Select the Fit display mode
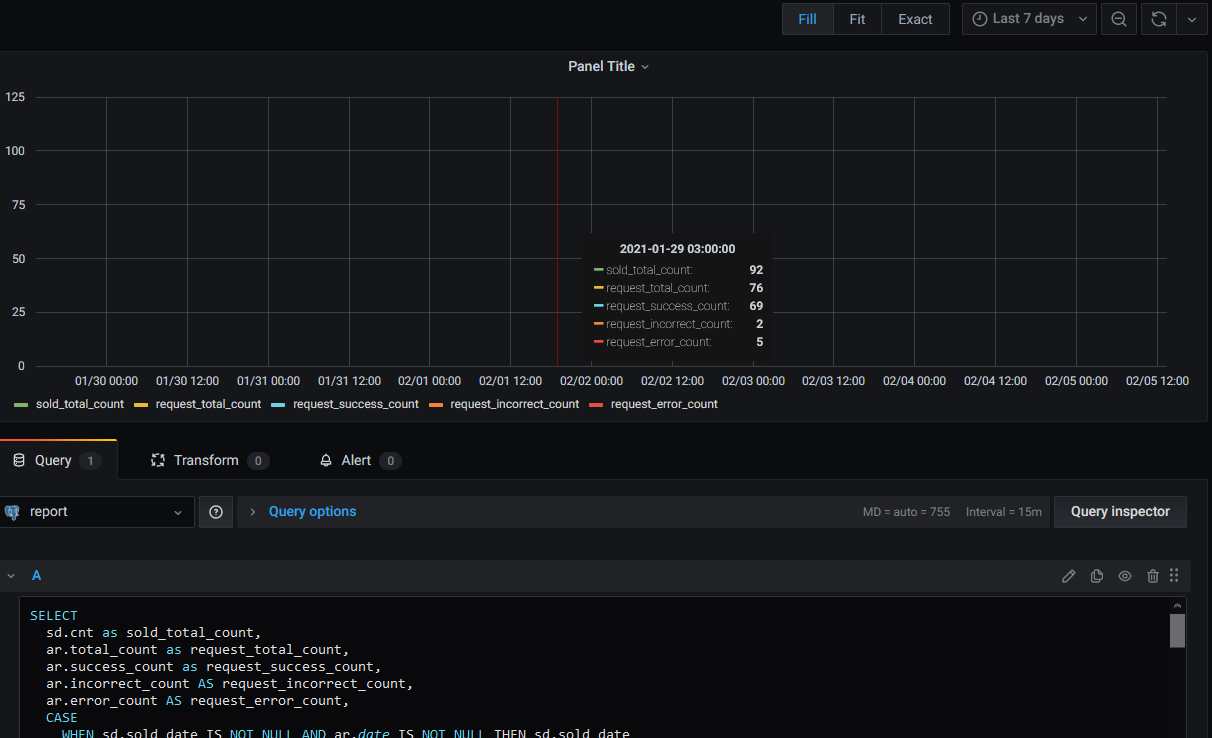1212x738 pixels. point(856,19)
